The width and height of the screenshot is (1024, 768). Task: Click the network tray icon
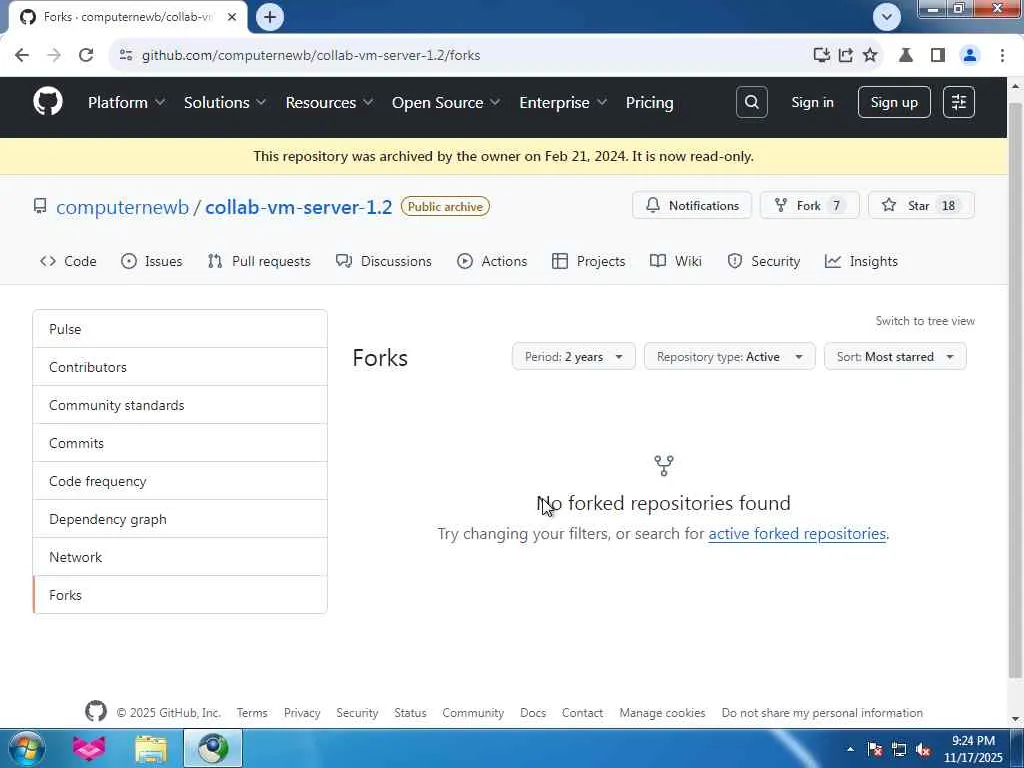(899, 749)
